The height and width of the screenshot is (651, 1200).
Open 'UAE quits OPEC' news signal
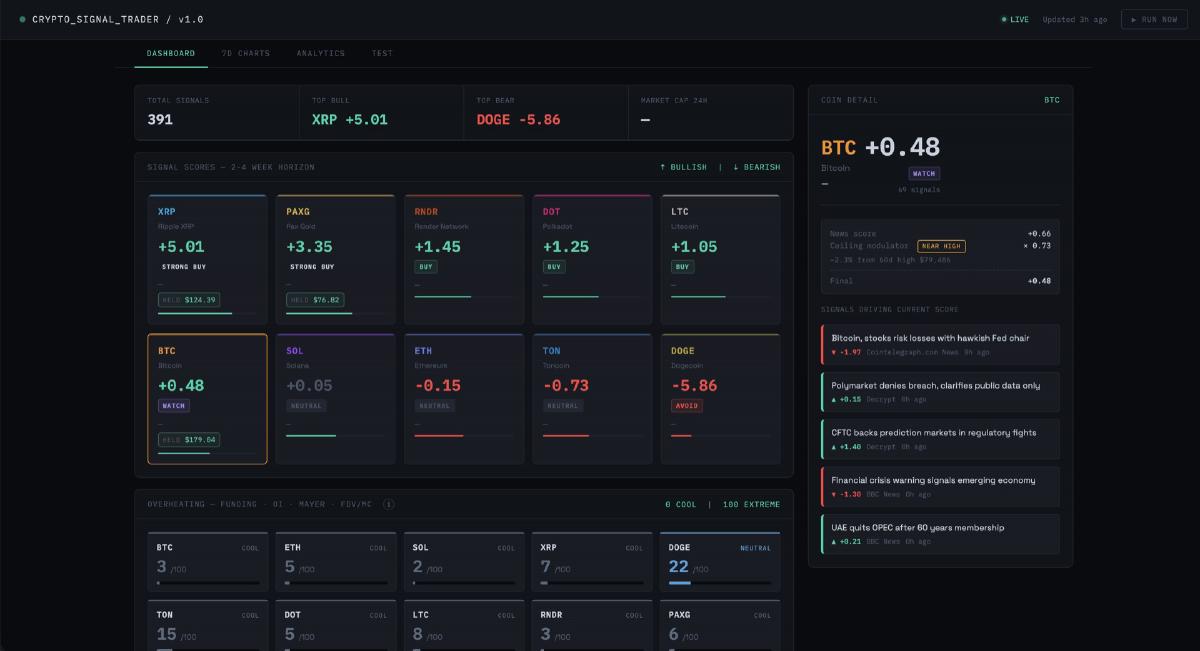point(940,534)
